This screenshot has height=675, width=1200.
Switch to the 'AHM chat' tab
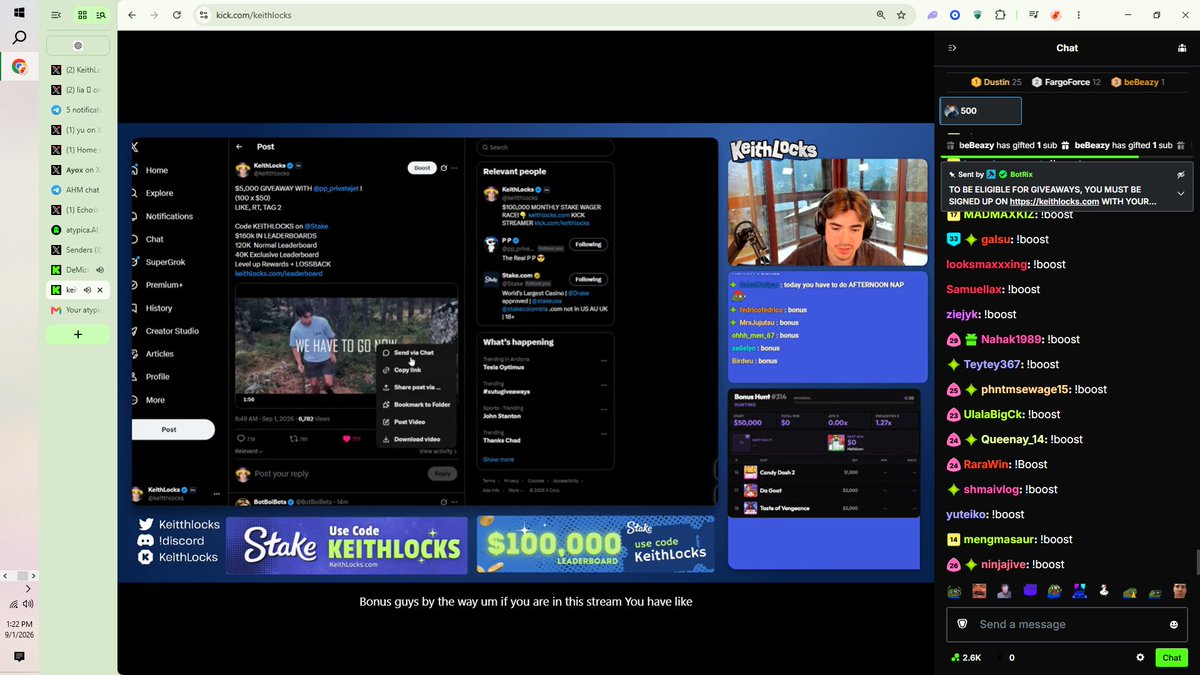(x=77, y=190)
